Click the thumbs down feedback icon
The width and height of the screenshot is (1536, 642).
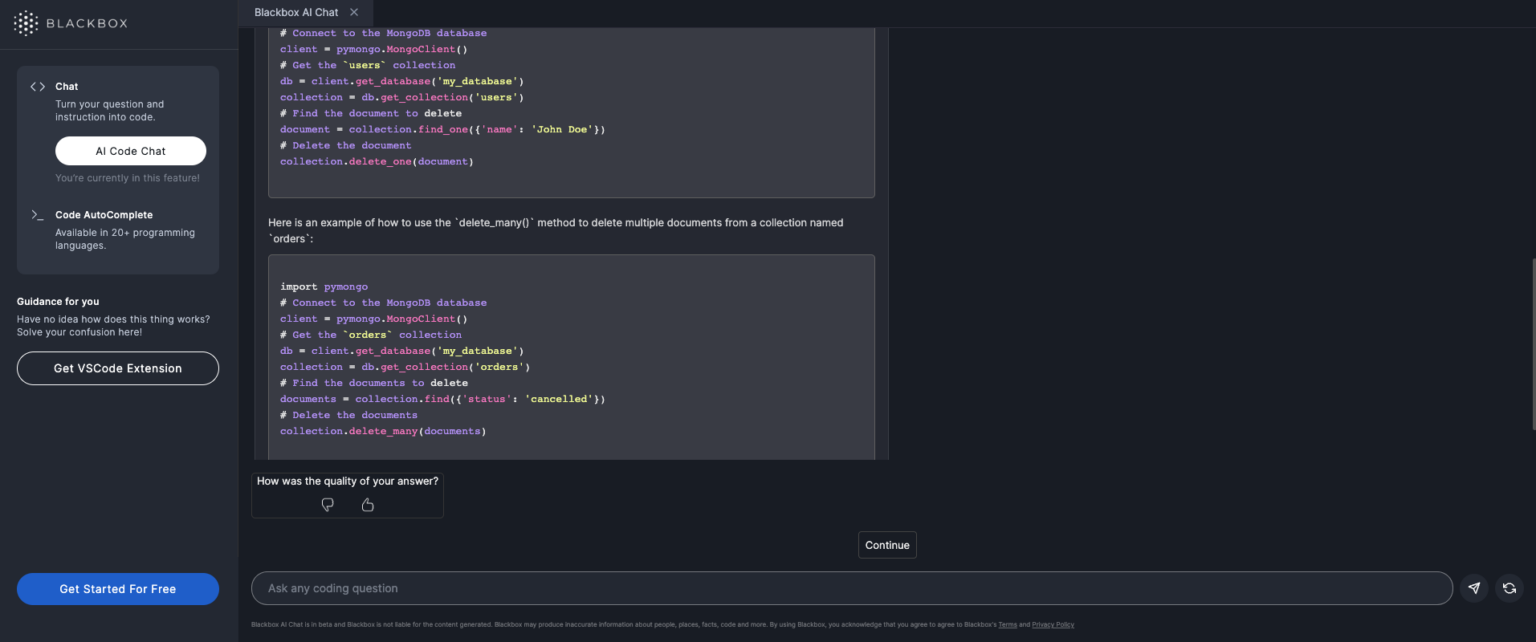pos(327,505)
